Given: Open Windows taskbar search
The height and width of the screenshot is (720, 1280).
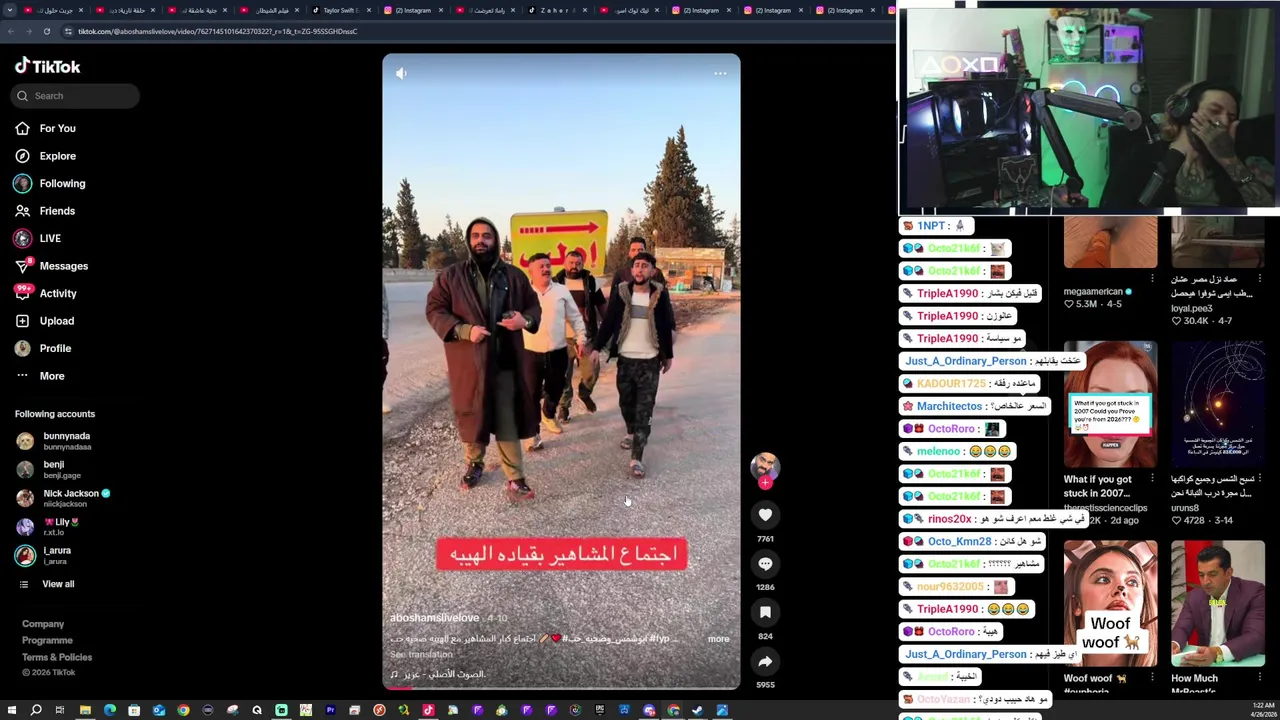Looking at the screenshot, I should click(x=36, y=710).
